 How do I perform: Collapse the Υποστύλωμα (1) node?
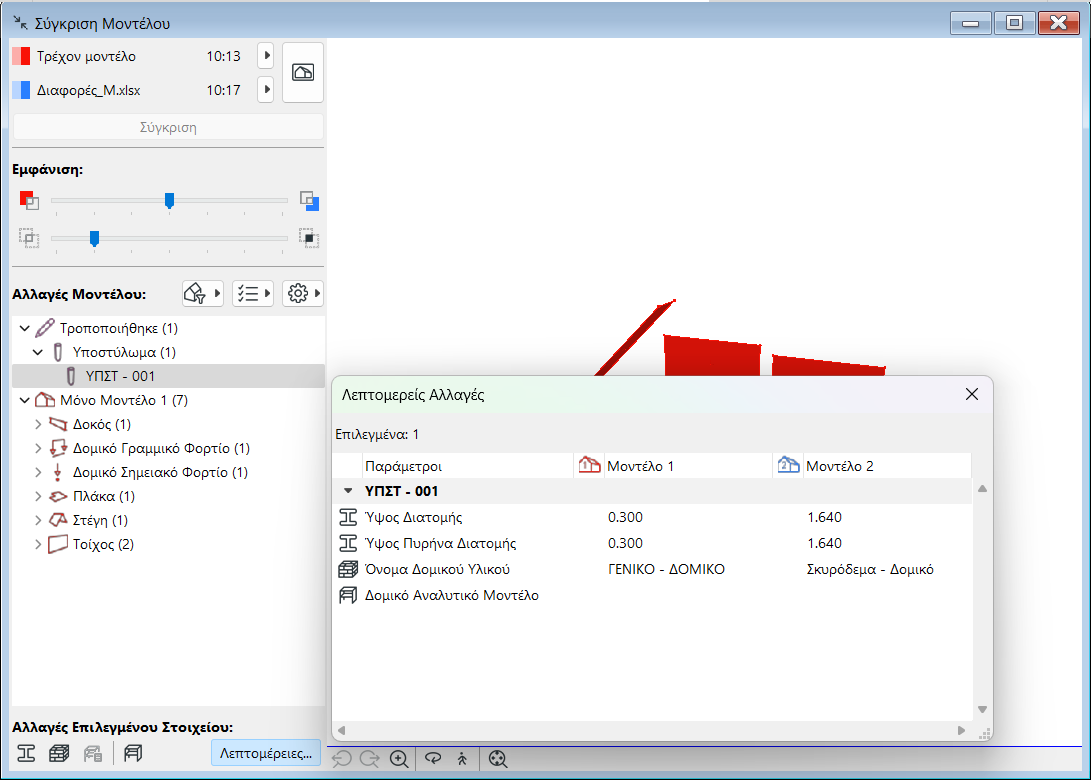click(38, 352)
